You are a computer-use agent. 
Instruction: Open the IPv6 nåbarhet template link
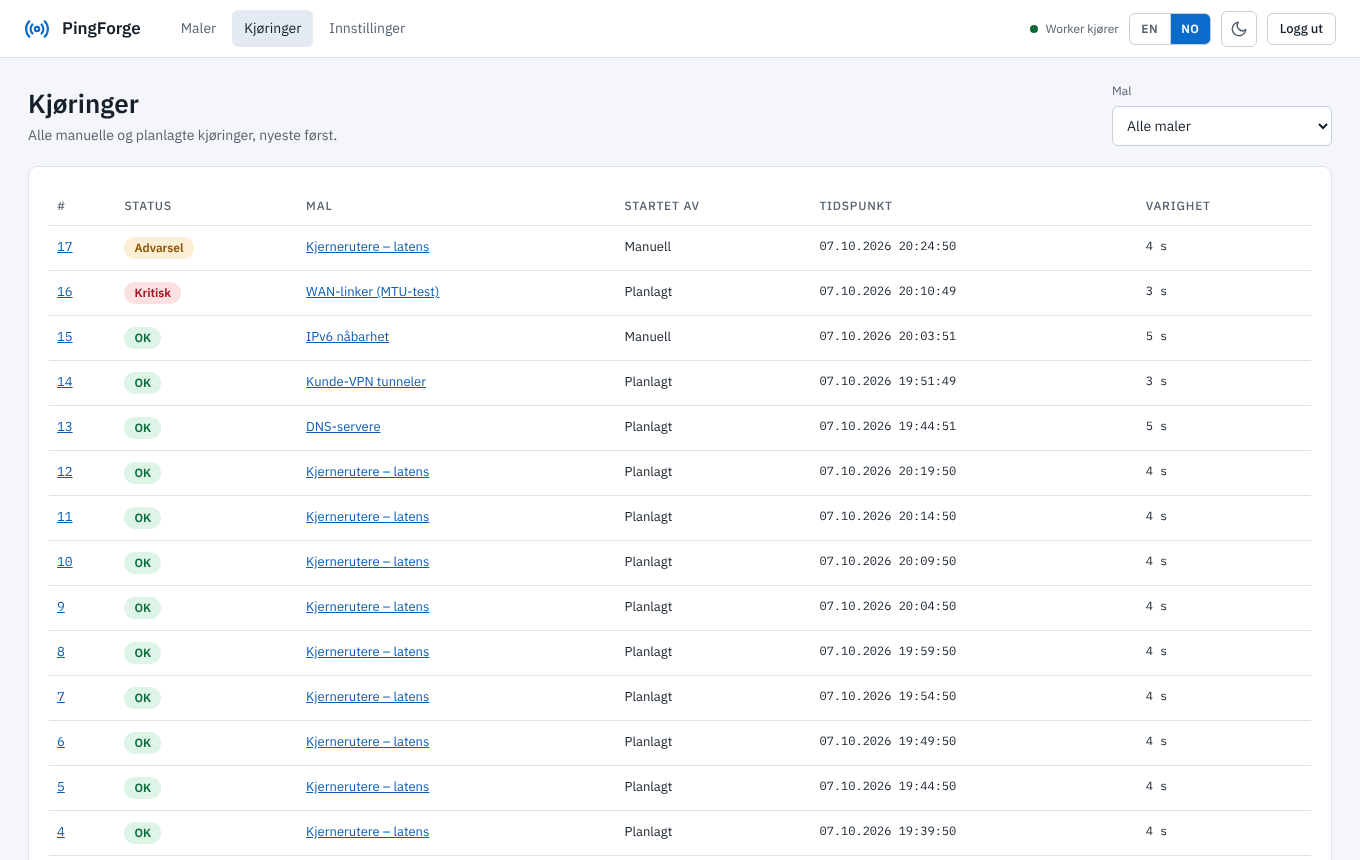click(x=347, y=337)
